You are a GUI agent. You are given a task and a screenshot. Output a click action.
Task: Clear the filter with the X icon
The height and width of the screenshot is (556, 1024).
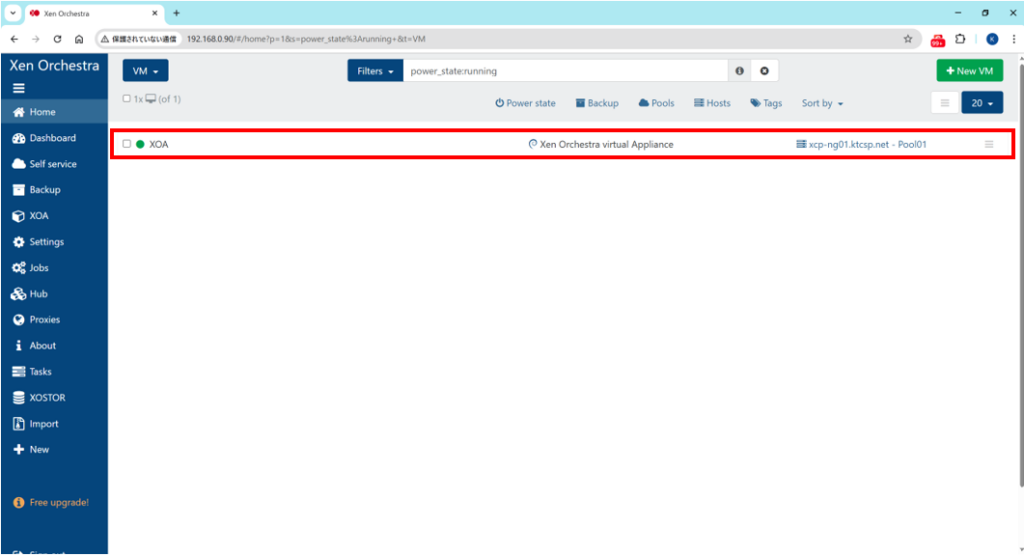click(764, 71)
